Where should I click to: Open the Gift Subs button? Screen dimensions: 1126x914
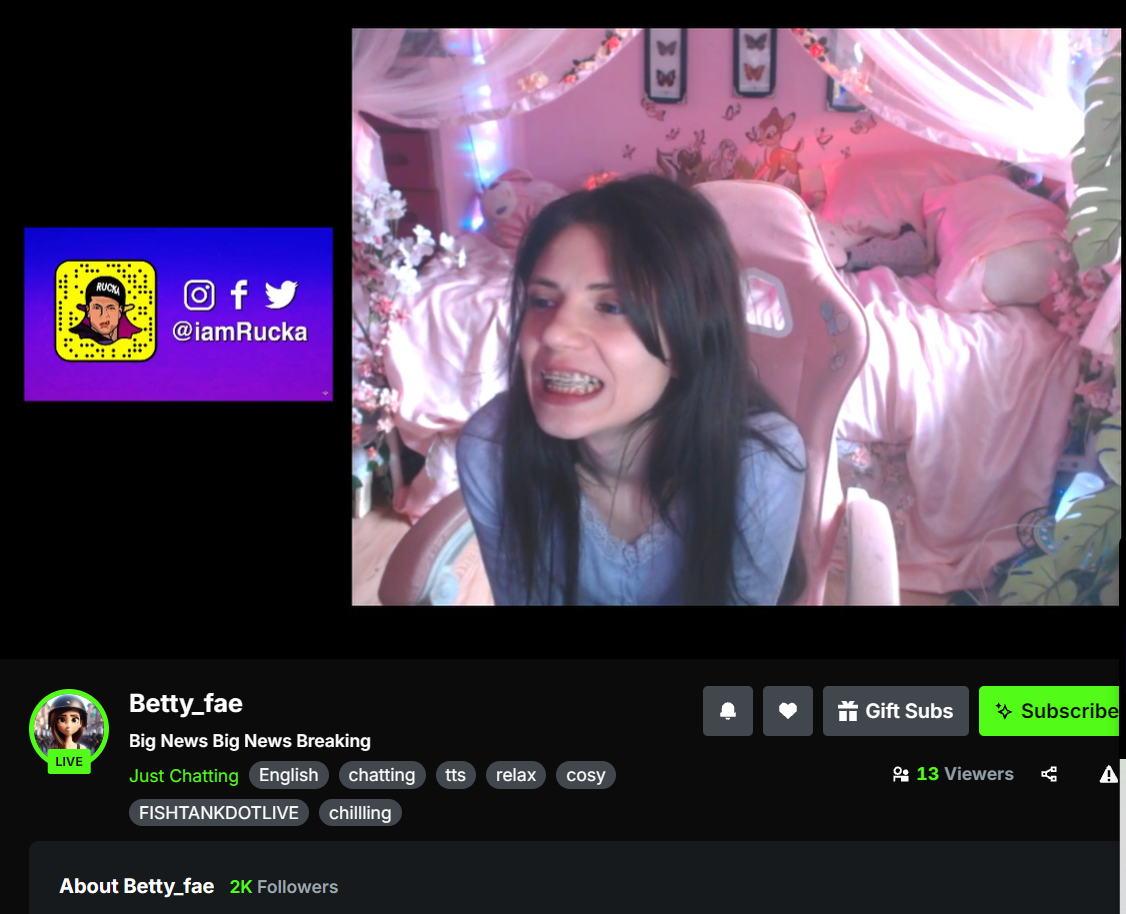pos(895,711)
